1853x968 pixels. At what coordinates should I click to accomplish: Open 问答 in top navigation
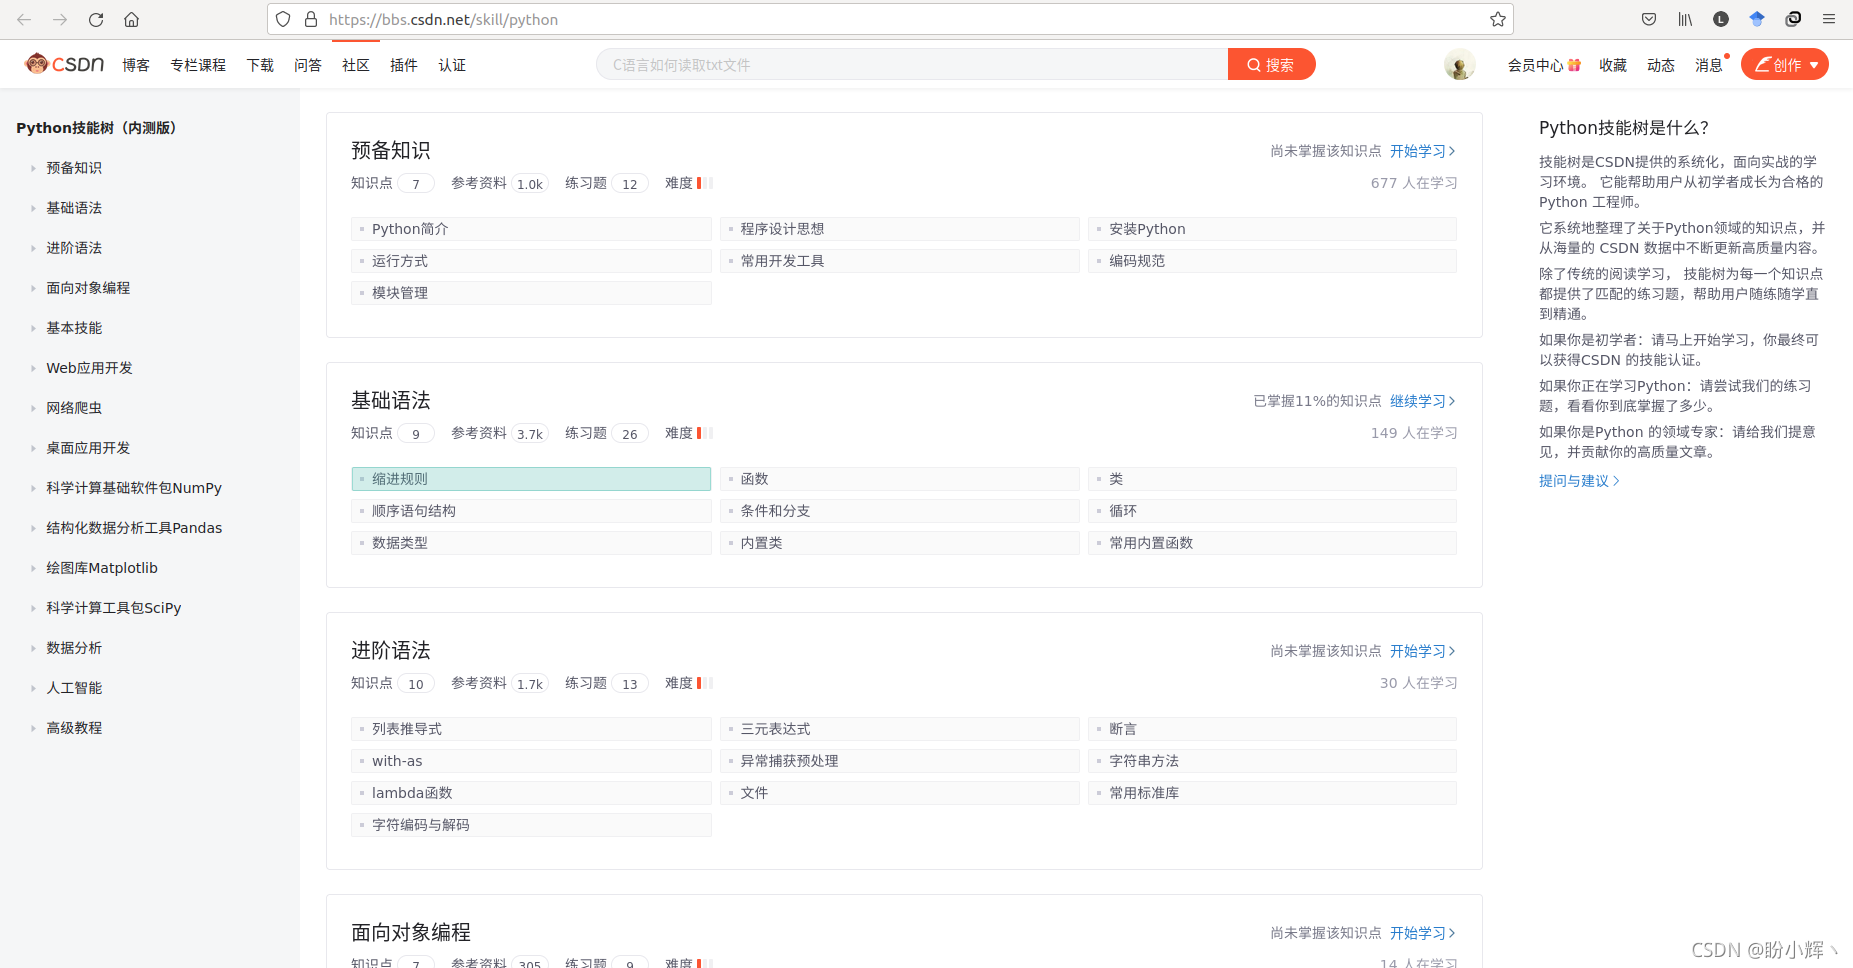(308, 65)
